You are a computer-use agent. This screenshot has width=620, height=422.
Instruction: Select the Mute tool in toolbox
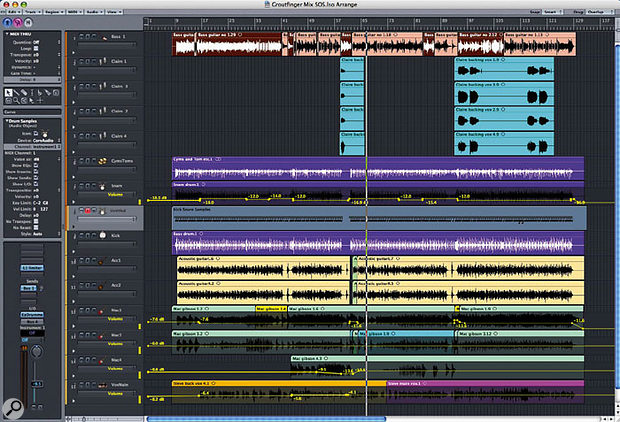pyautogui.click(x=8, y=100)
